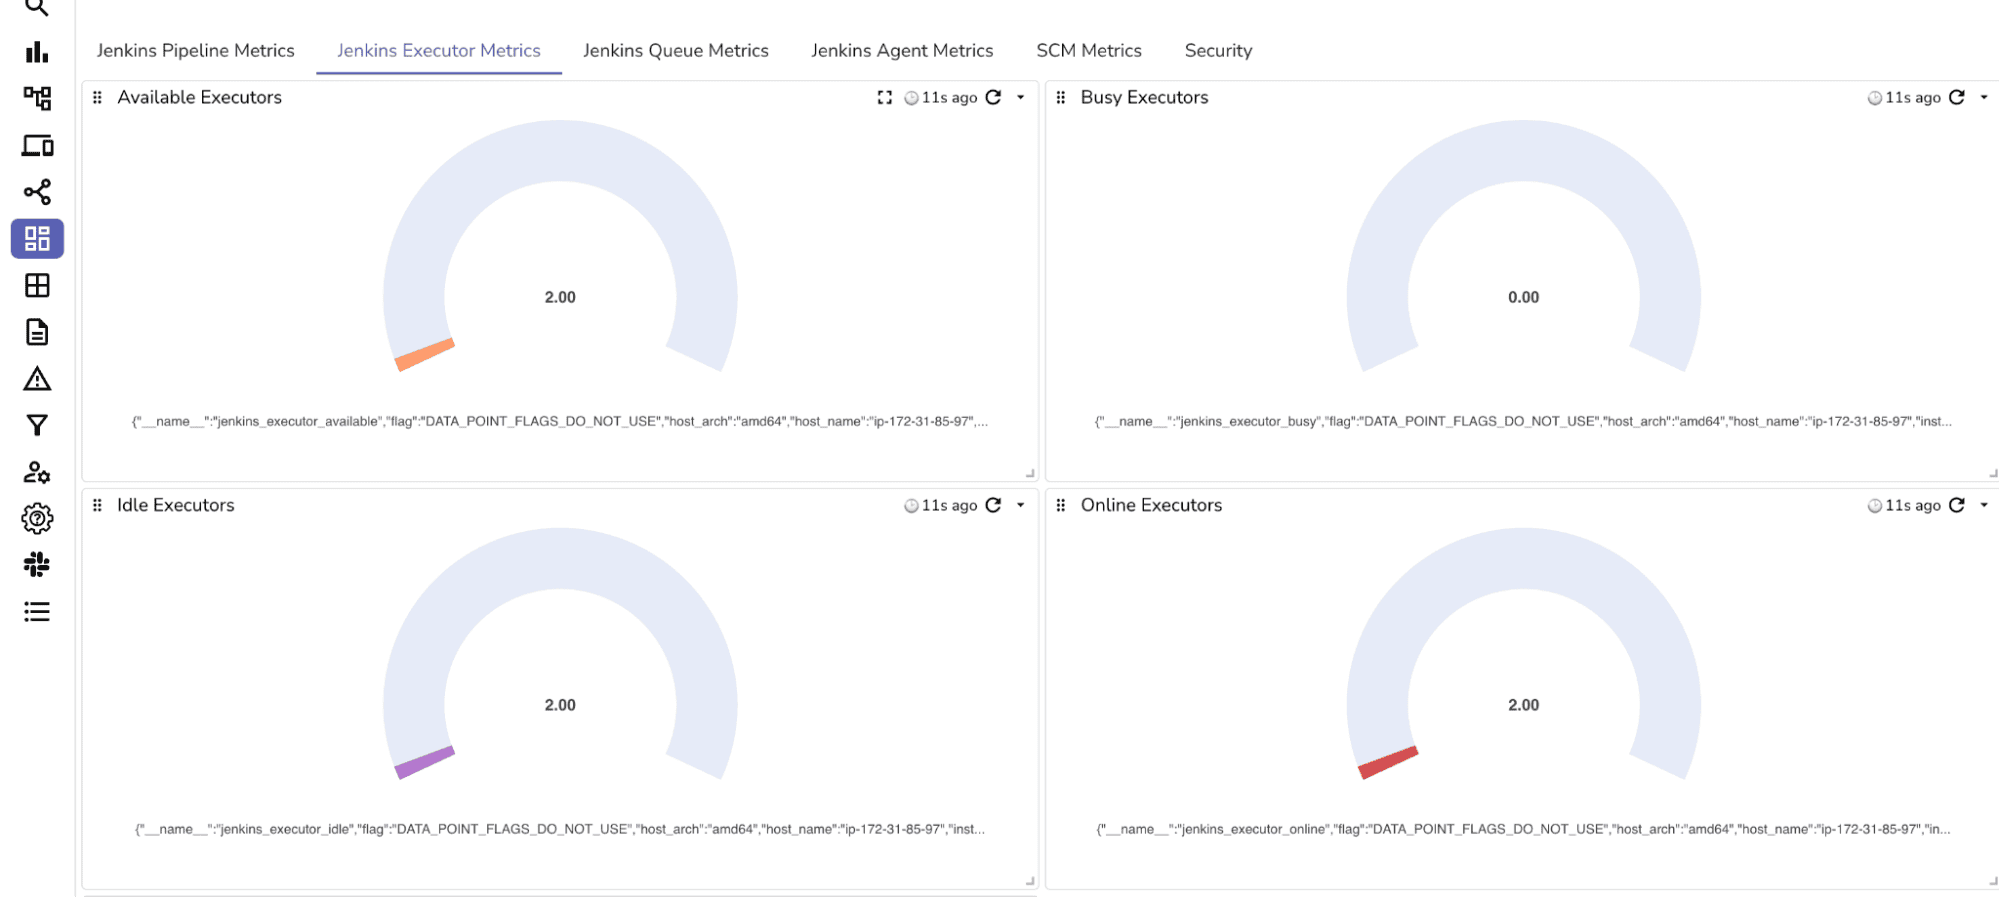This screenshot has width=1999, height=898.
Task: Toggle the settings gear in the sidebar
Action: click(x=37, y=518)
